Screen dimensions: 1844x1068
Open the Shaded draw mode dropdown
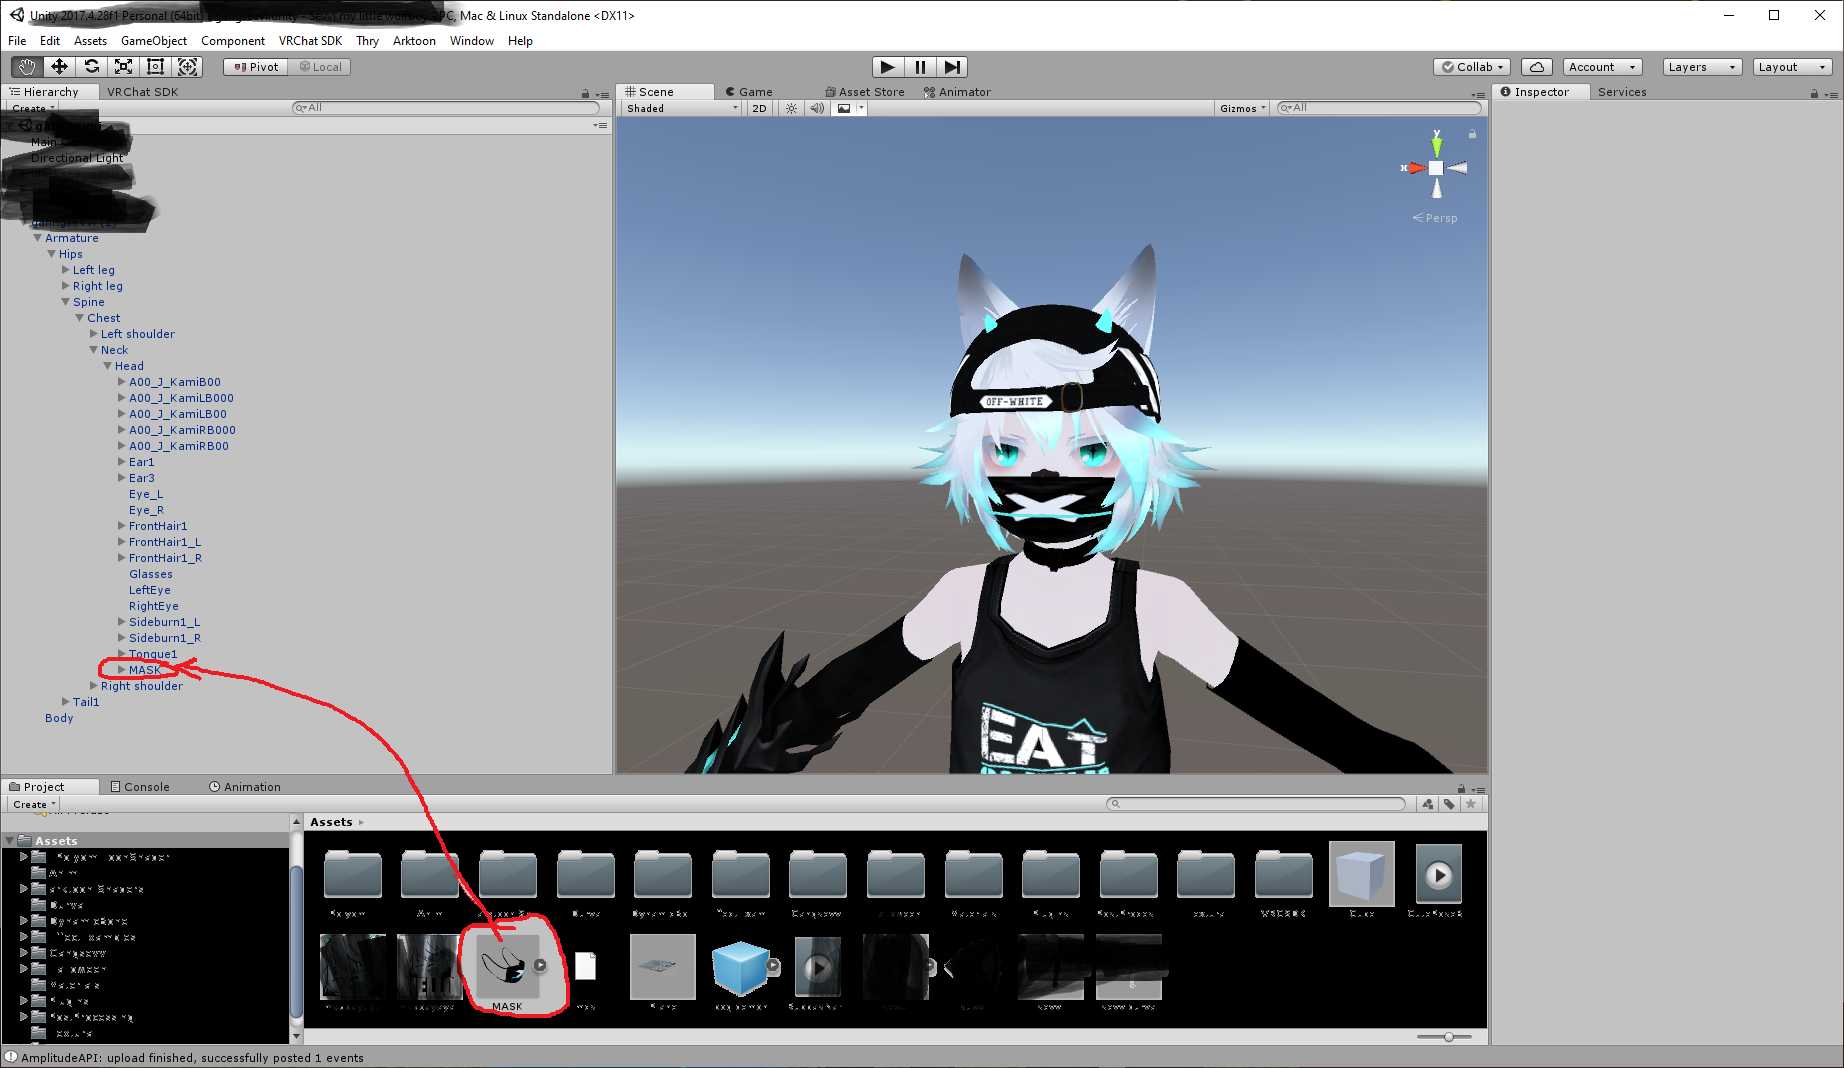tap(681, 108)
